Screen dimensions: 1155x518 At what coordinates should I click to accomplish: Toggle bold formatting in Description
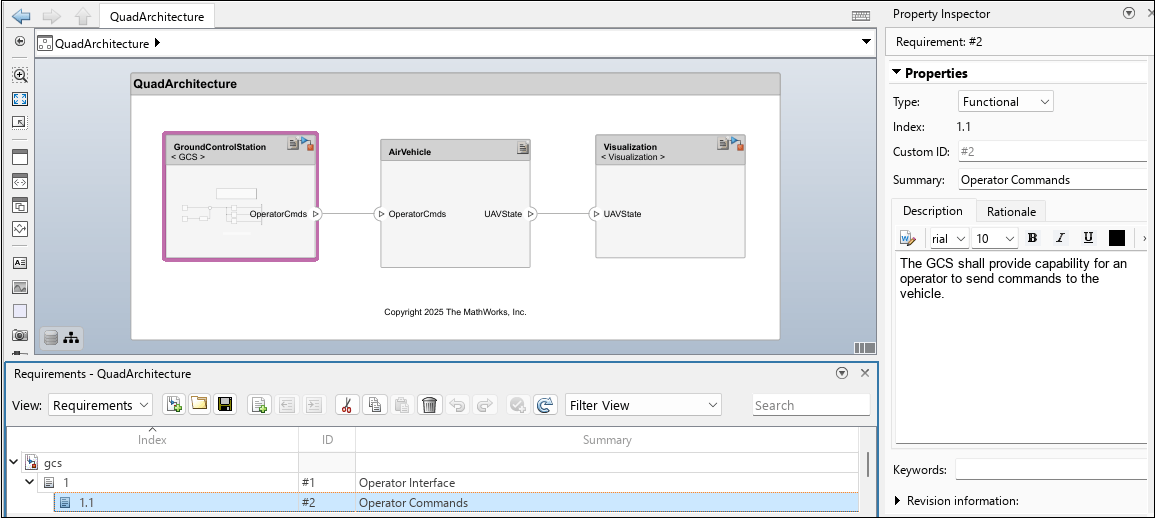pos(1032,238)
